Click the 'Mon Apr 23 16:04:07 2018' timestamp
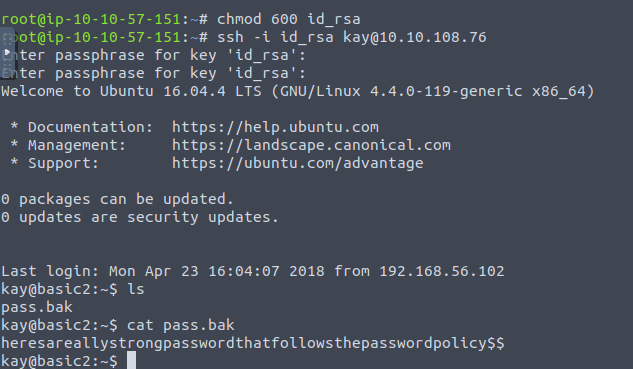Screen dimensions: 633x369 (x=216, y=271)
